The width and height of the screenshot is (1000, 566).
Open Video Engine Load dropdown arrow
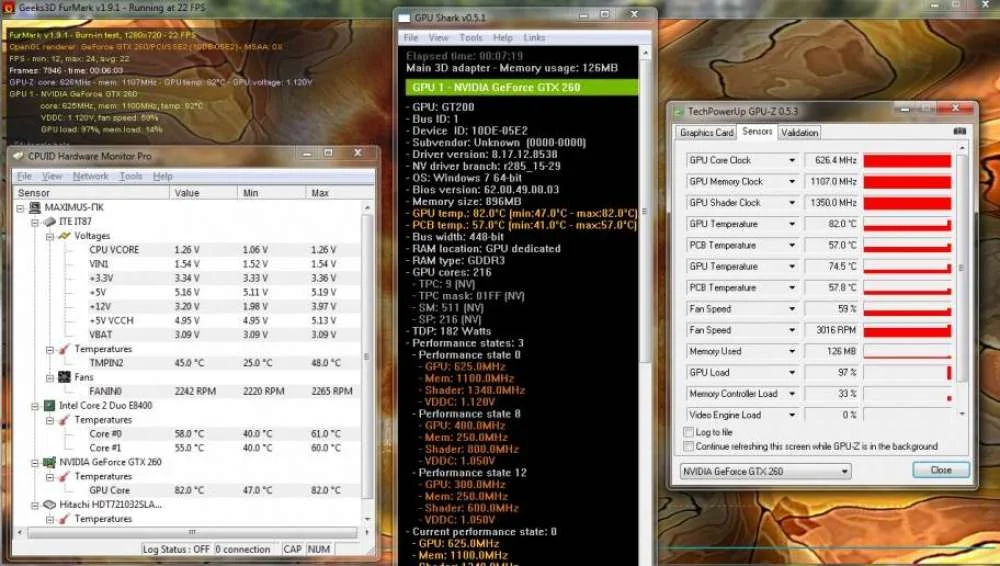click(x=792, y=415)
